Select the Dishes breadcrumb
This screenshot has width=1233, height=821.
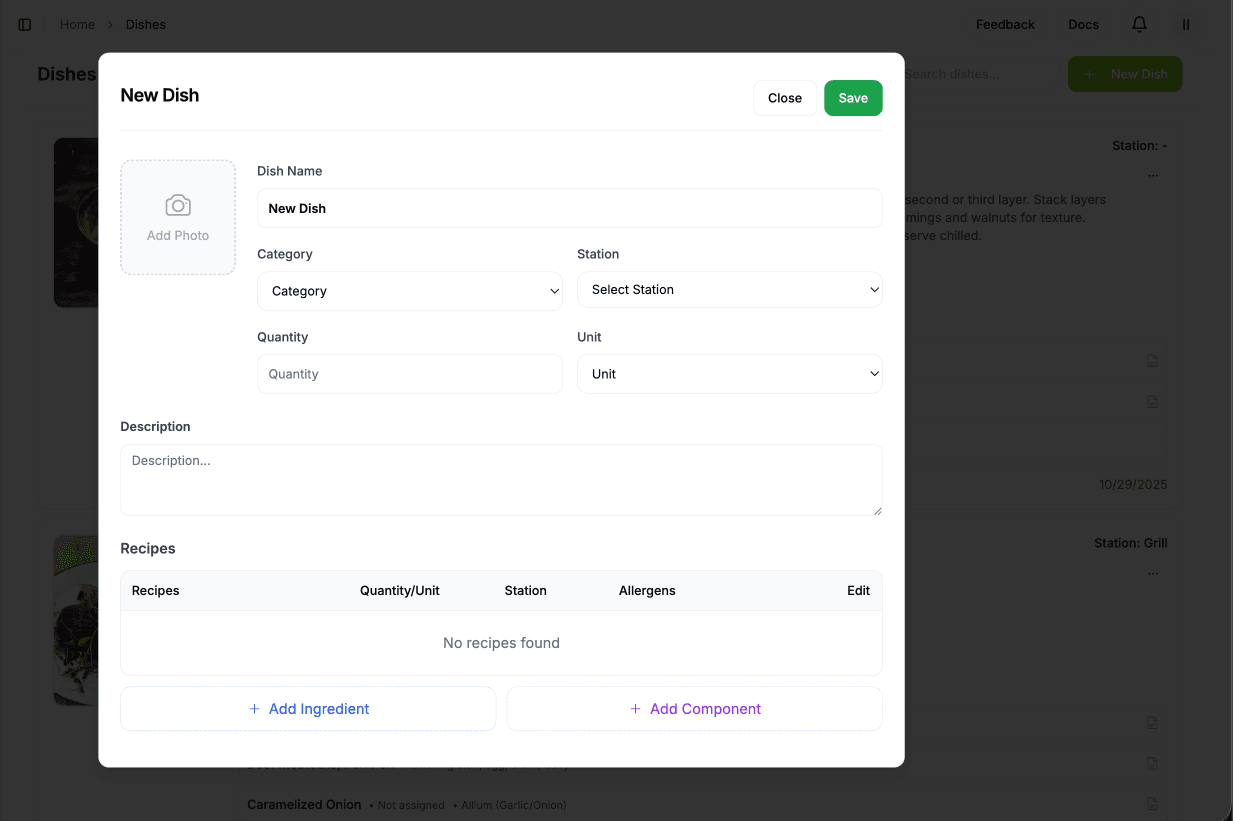[146, 25]
